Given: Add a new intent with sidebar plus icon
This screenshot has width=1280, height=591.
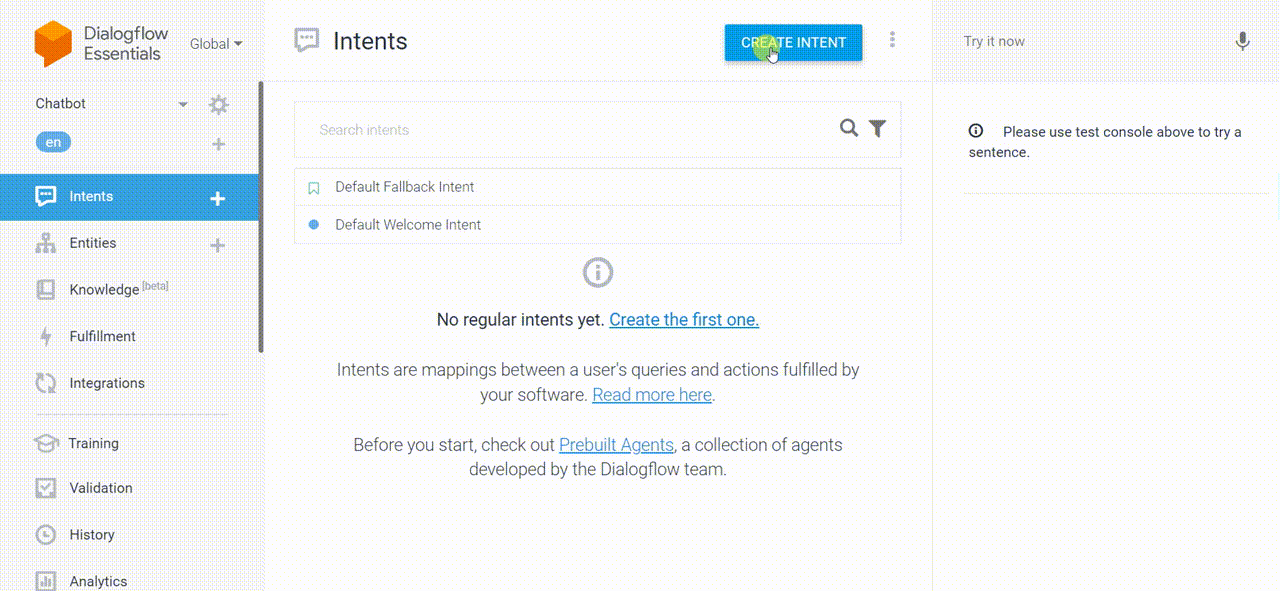Looking at the screenshot, I should (217, 198).
